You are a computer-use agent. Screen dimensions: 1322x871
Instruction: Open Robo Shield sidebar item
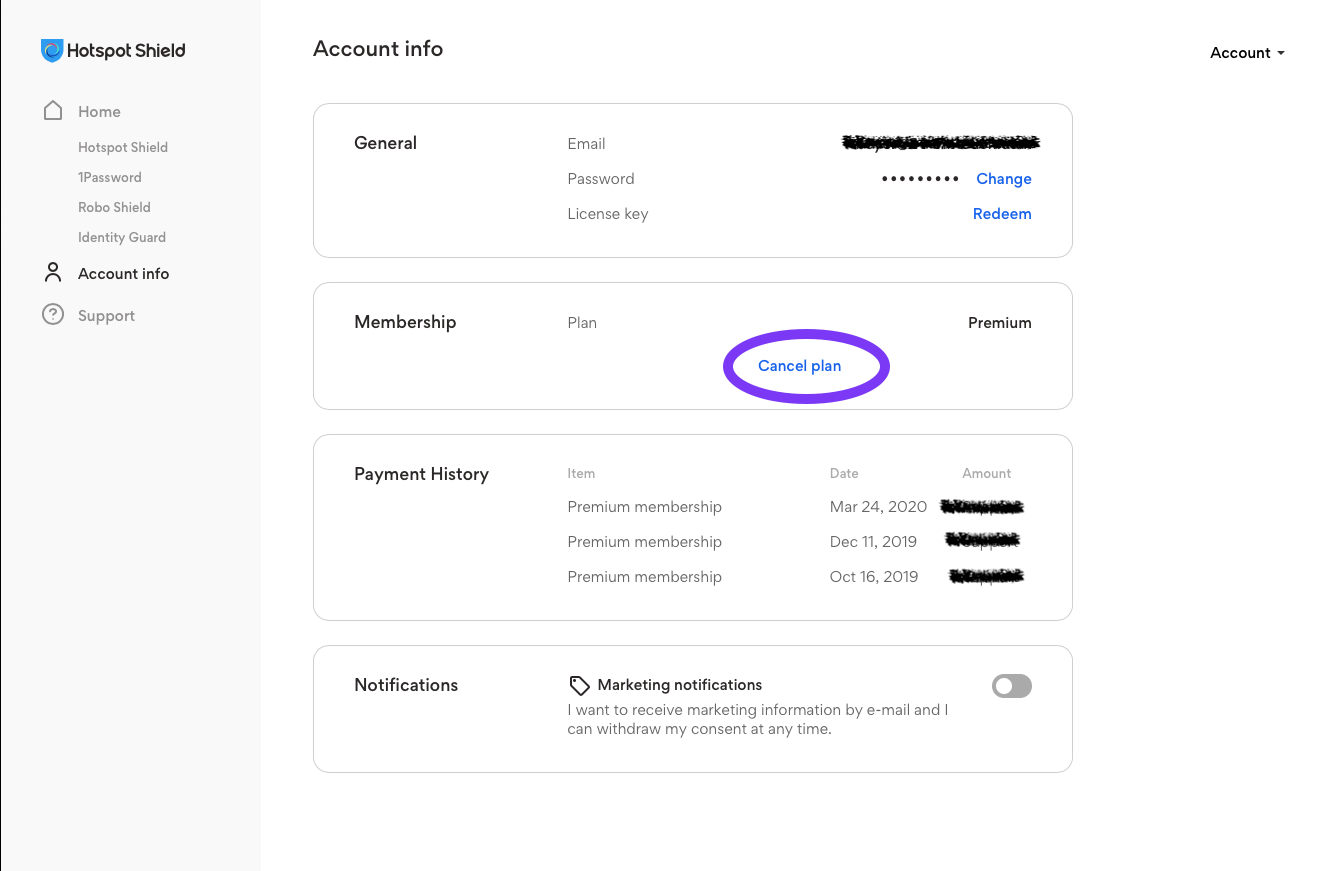(114, 207)
